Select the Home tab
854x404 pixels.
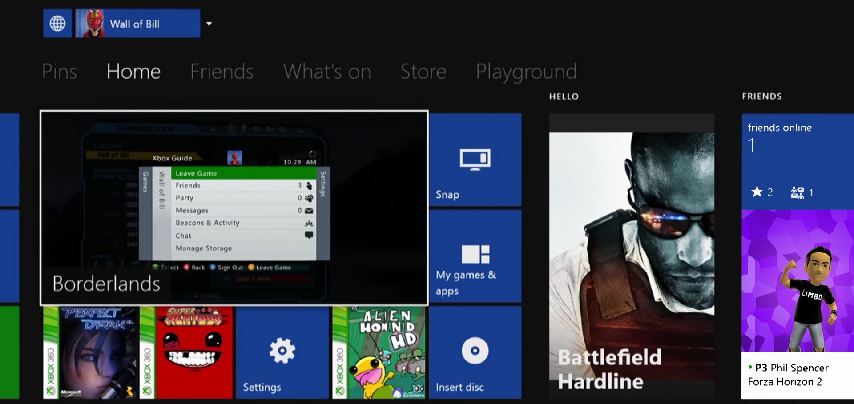pos(133,72)
